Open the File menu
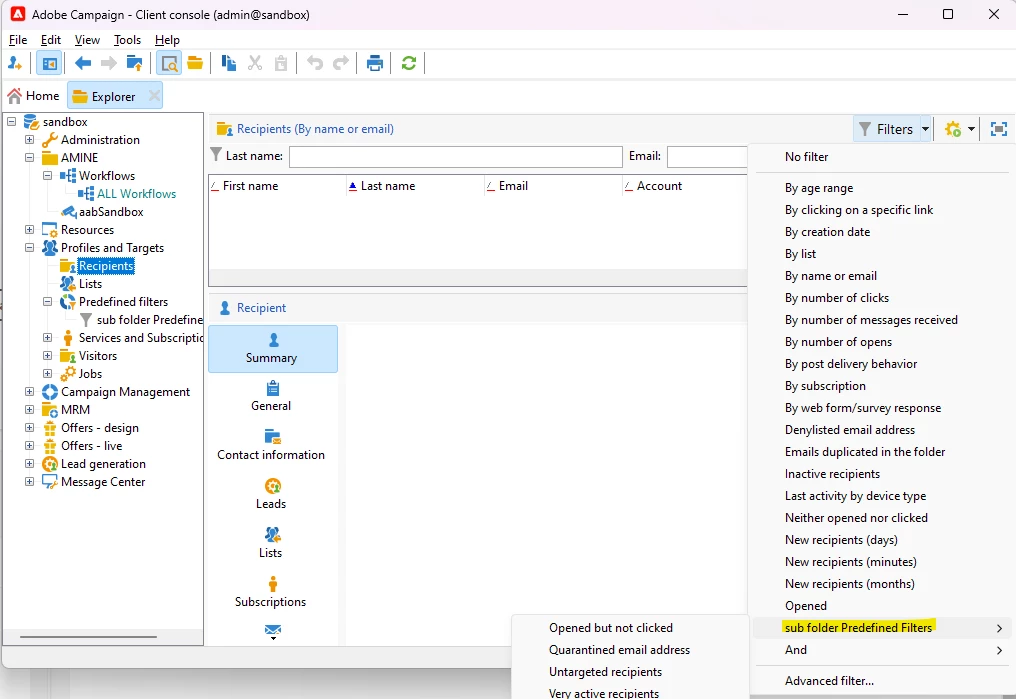 pyautogui.click(x=17, y=40)
